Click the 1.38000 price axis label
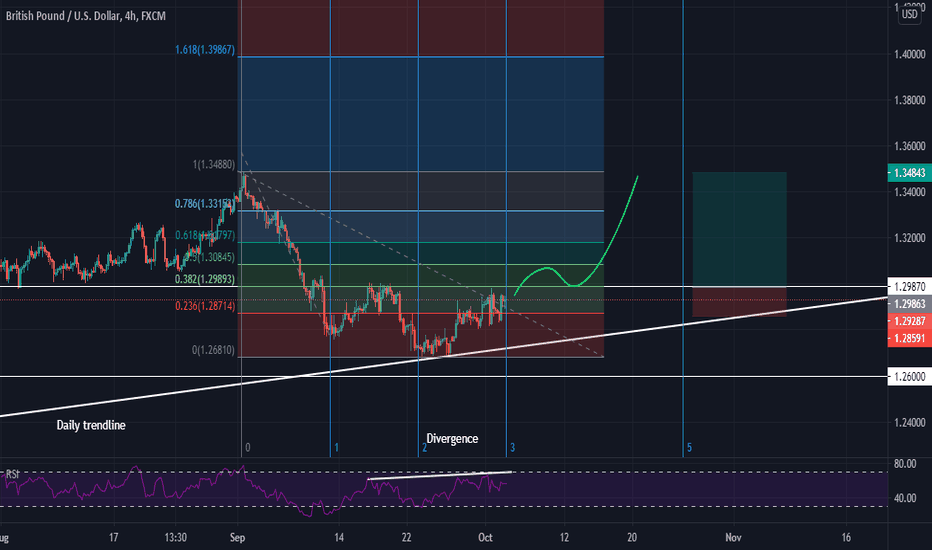The image size is (932, 550). coord(909,100)
